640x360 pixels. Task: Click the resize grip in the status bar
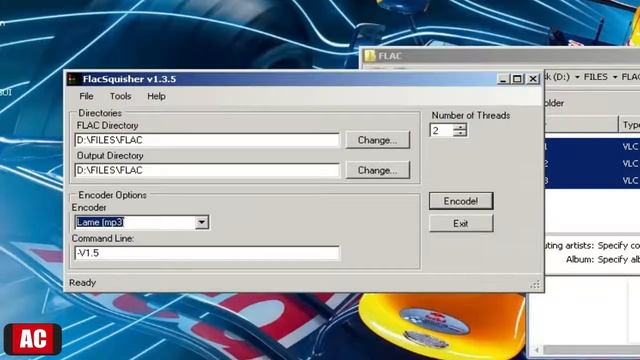(535, 285)
